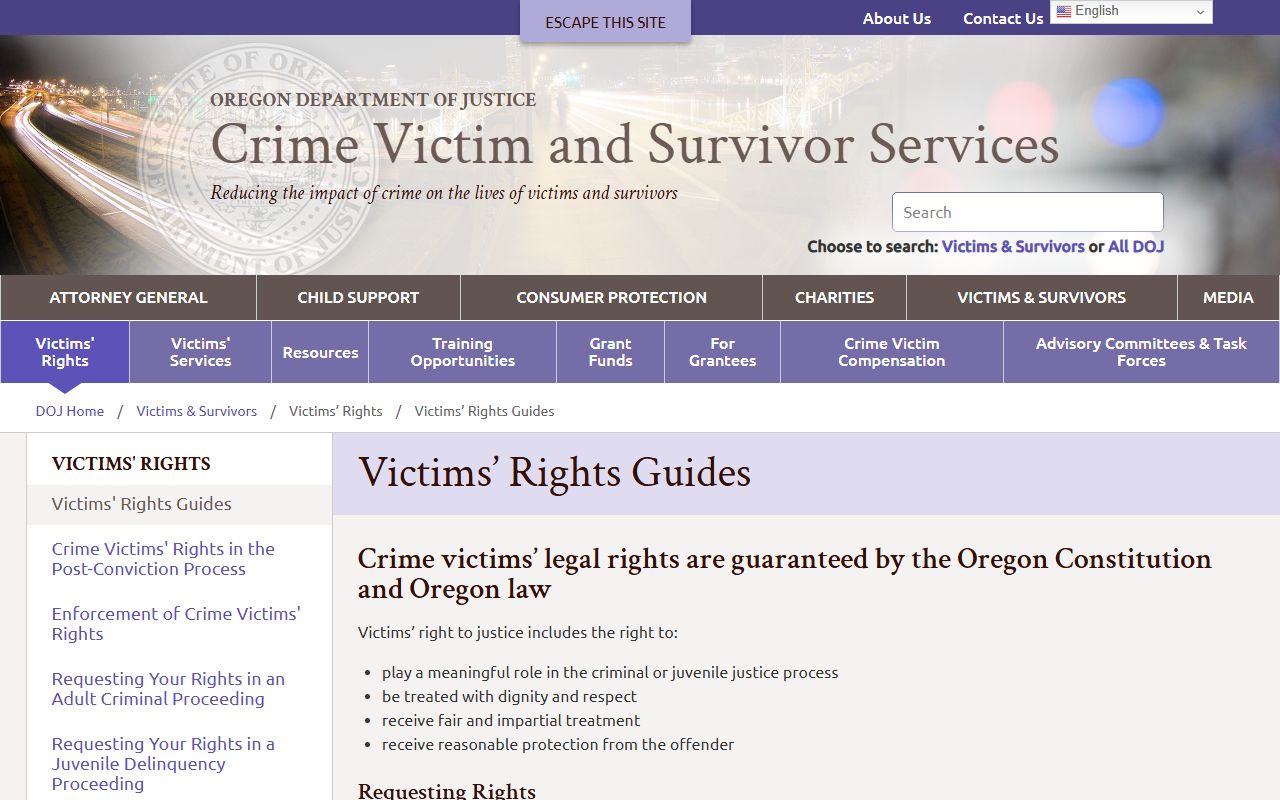
Task: Open Requesting Your Rights in Adult Criminal Proceeding
Action: click(x=168, y=689)
